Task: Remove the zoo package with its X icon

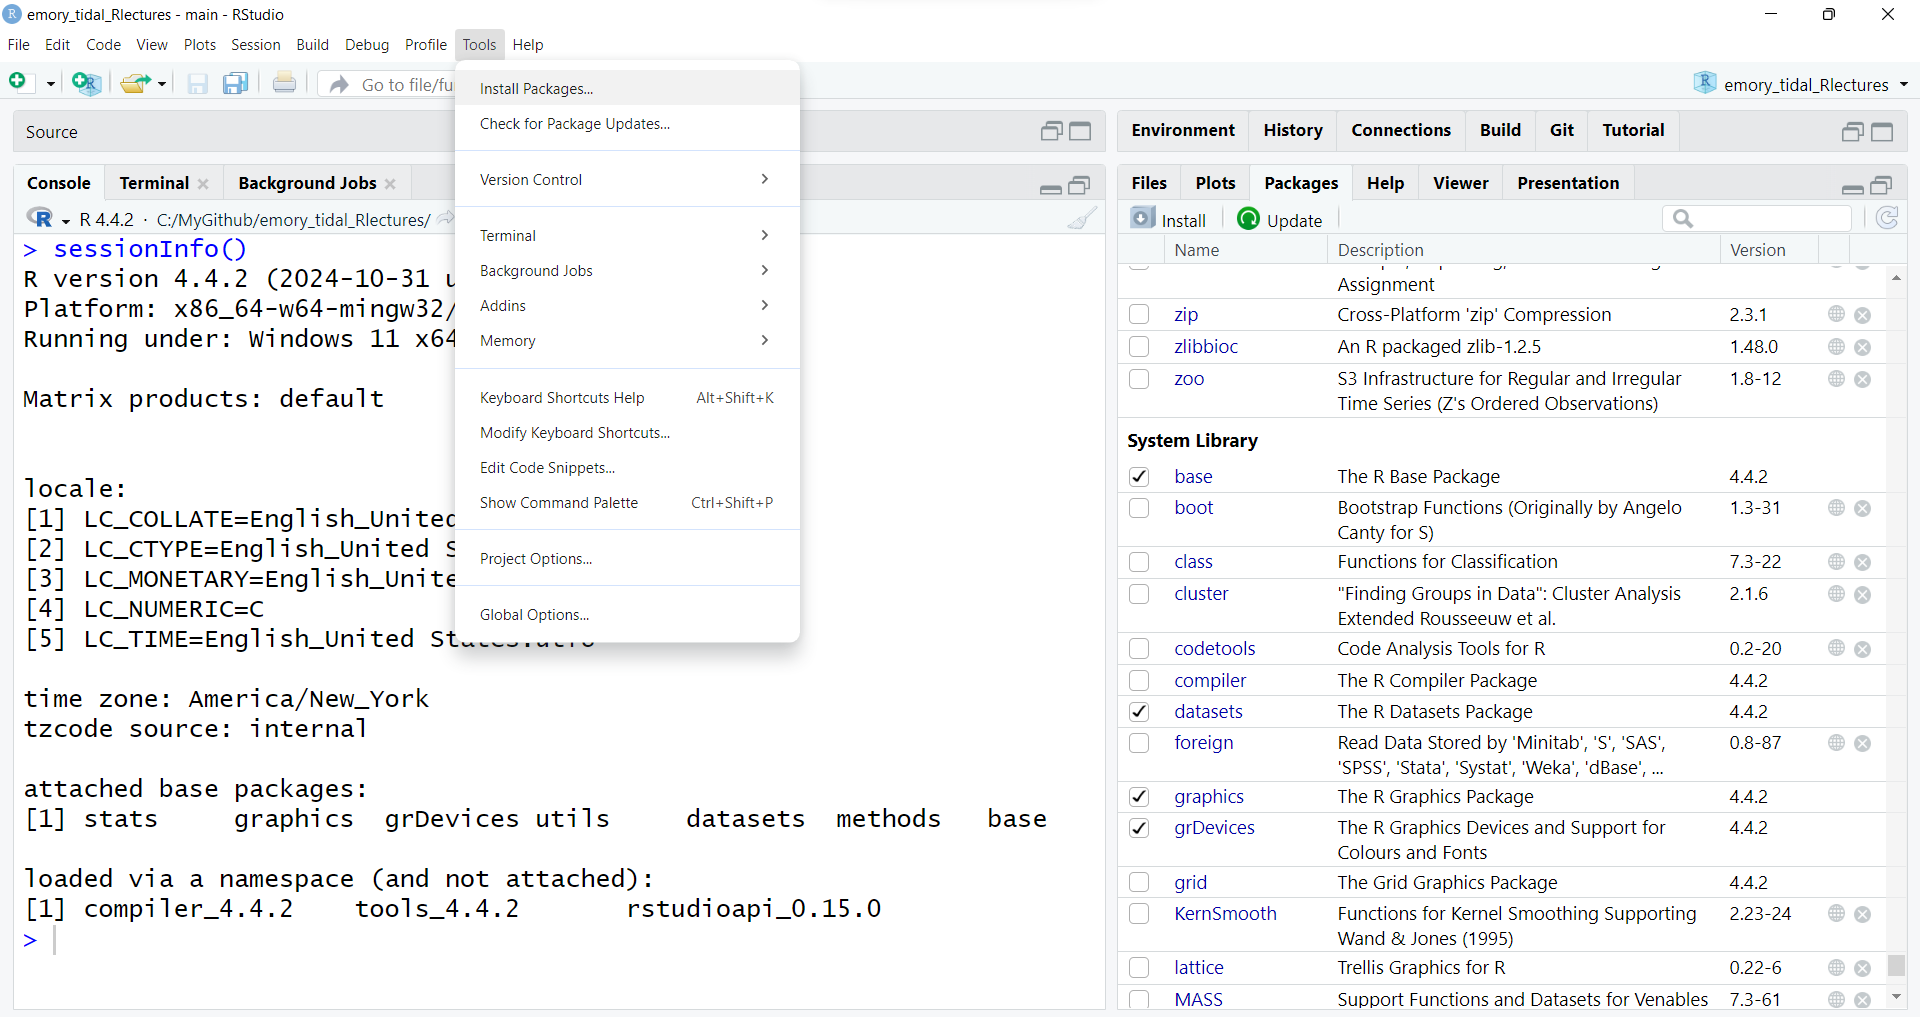Action: 1862,379
